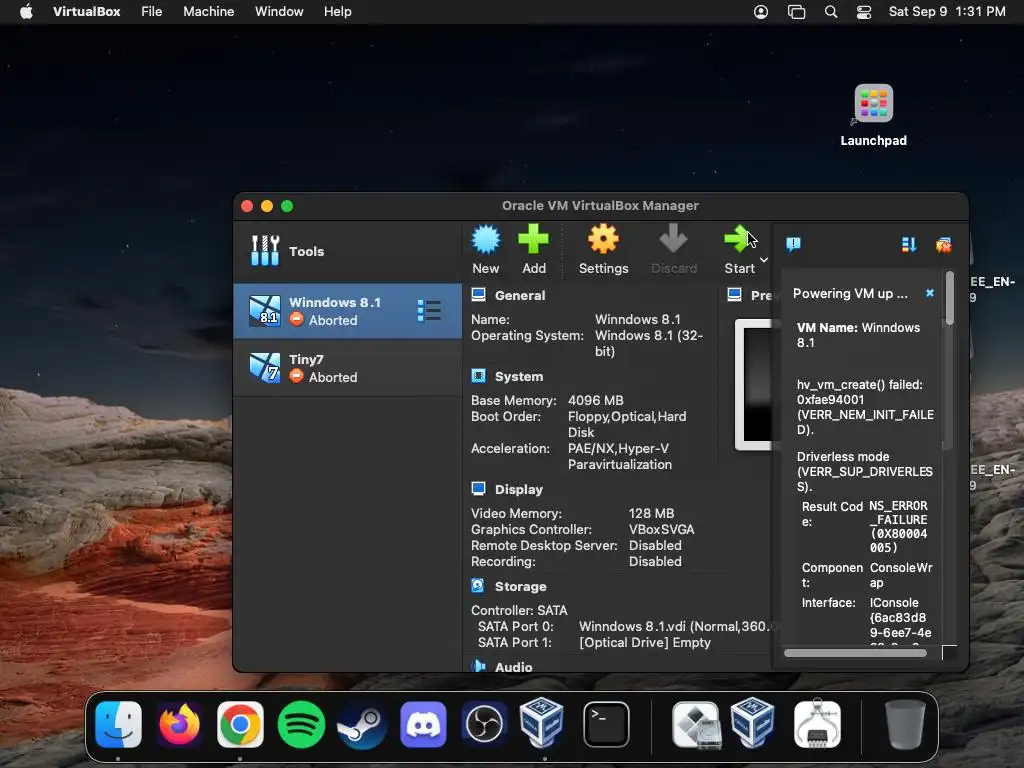Open the Machine menu
This screenshot has width=1024, height=768.
click(208, 12)
